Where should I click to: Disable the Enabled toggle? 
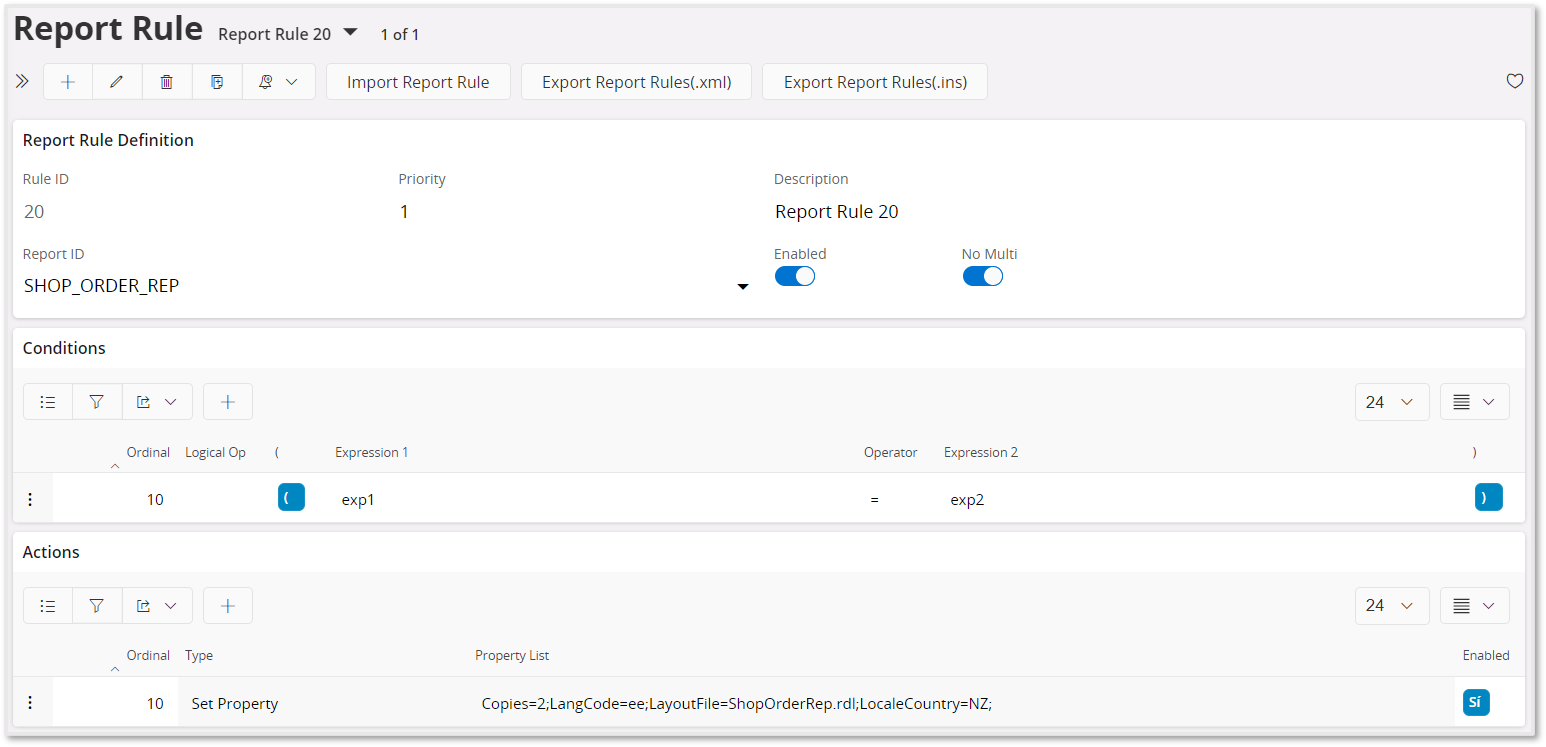[795, 275]
